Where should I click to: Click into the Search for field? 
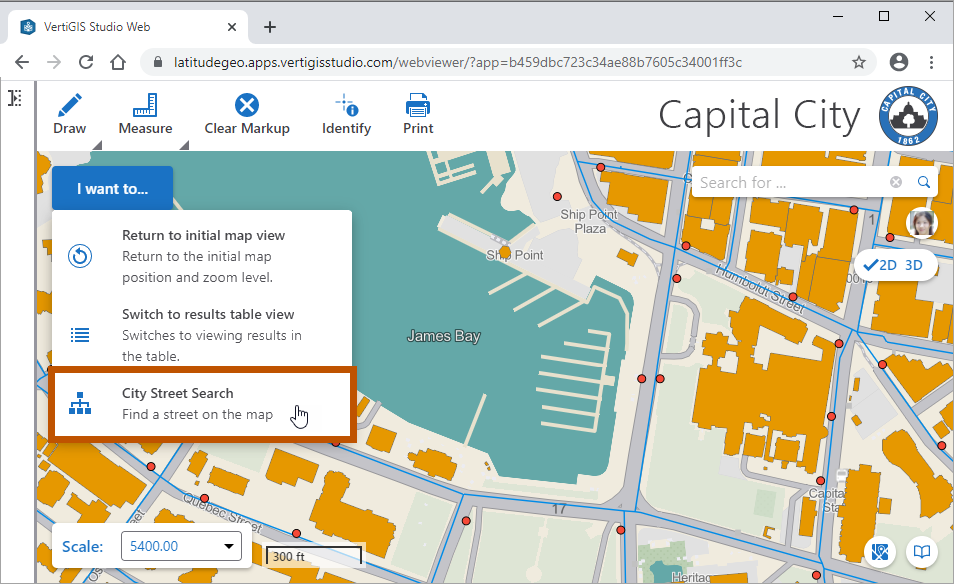coord(790,182)
